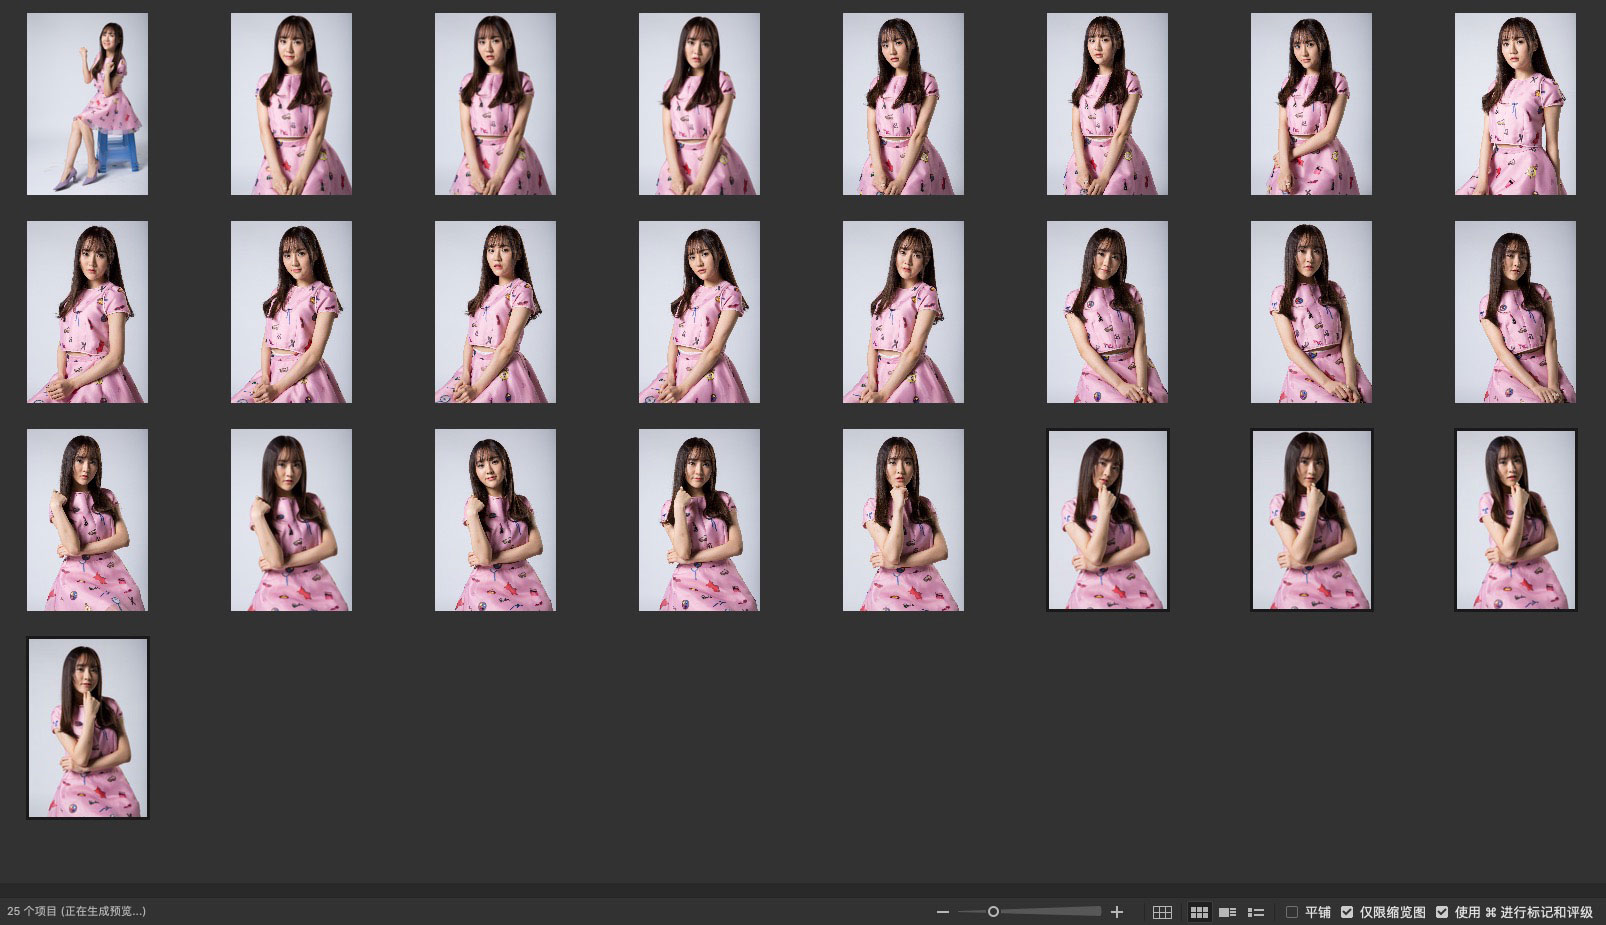Switch to list view mode icon
Image resolution: width=1606 pixels, height=925 pixels.
click(1256, 912)
